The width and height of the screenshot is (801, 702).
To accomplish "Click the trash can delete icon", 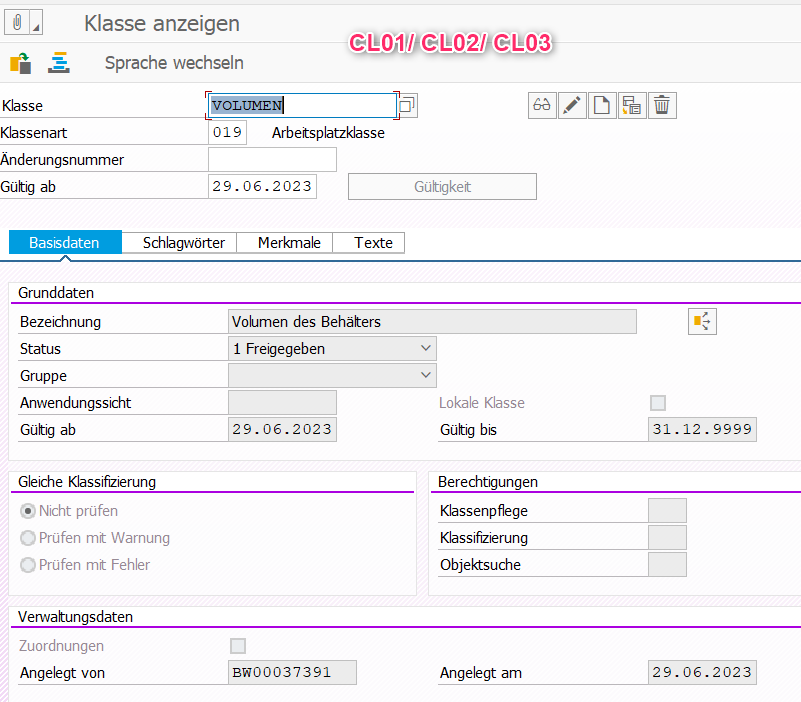I will pos(662,105).
